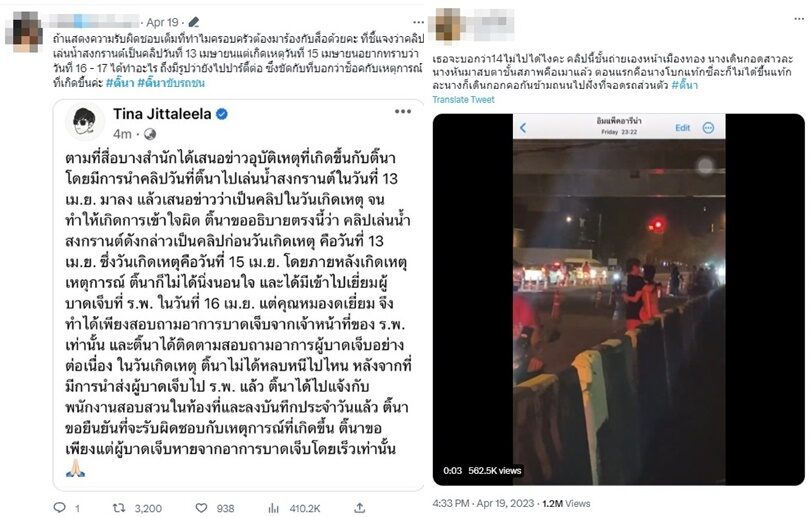Play the embedded night street video
This screenshot has height=517, width=812.
[619, 299]
